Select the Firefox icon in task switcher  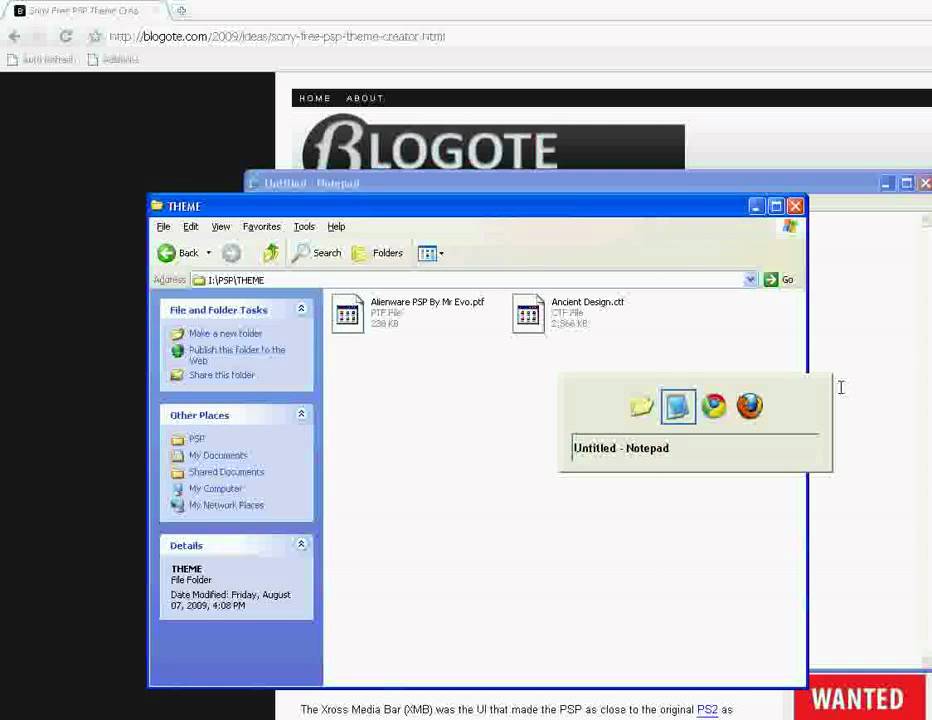750,407
